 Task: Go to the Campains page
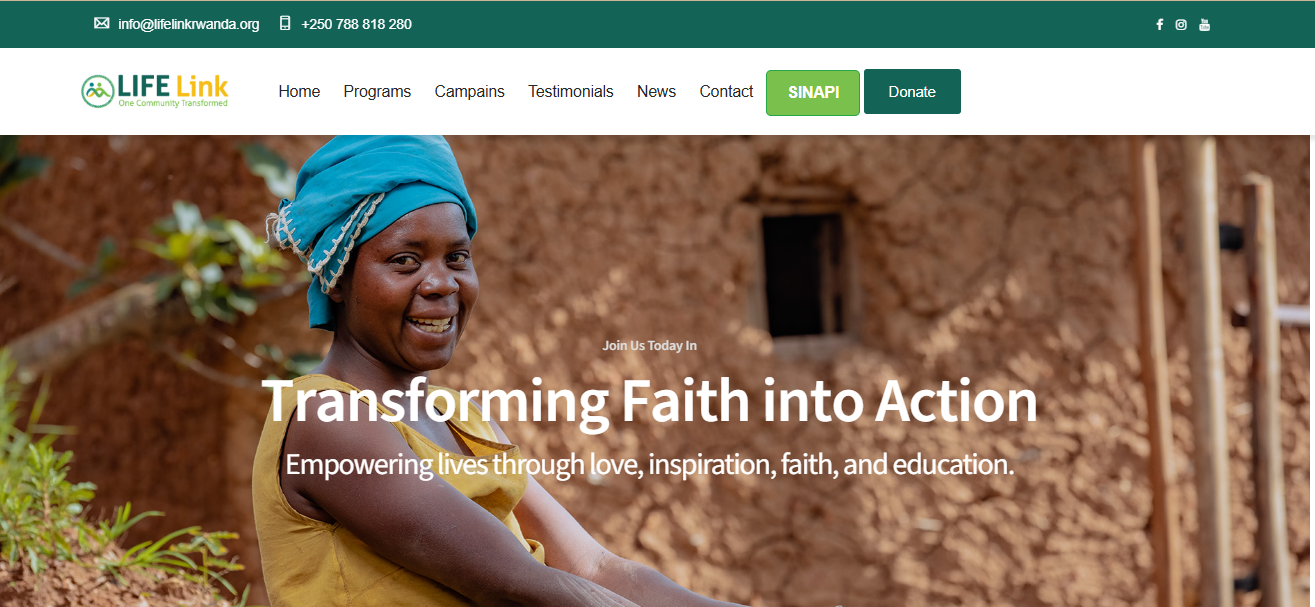469,91
